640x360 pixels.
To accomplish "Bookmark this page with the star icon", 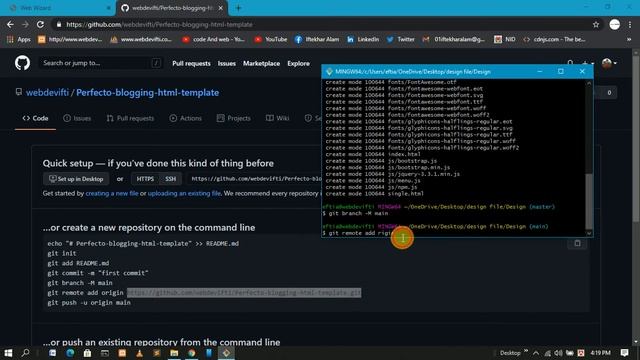I will [x=596, y=24].
